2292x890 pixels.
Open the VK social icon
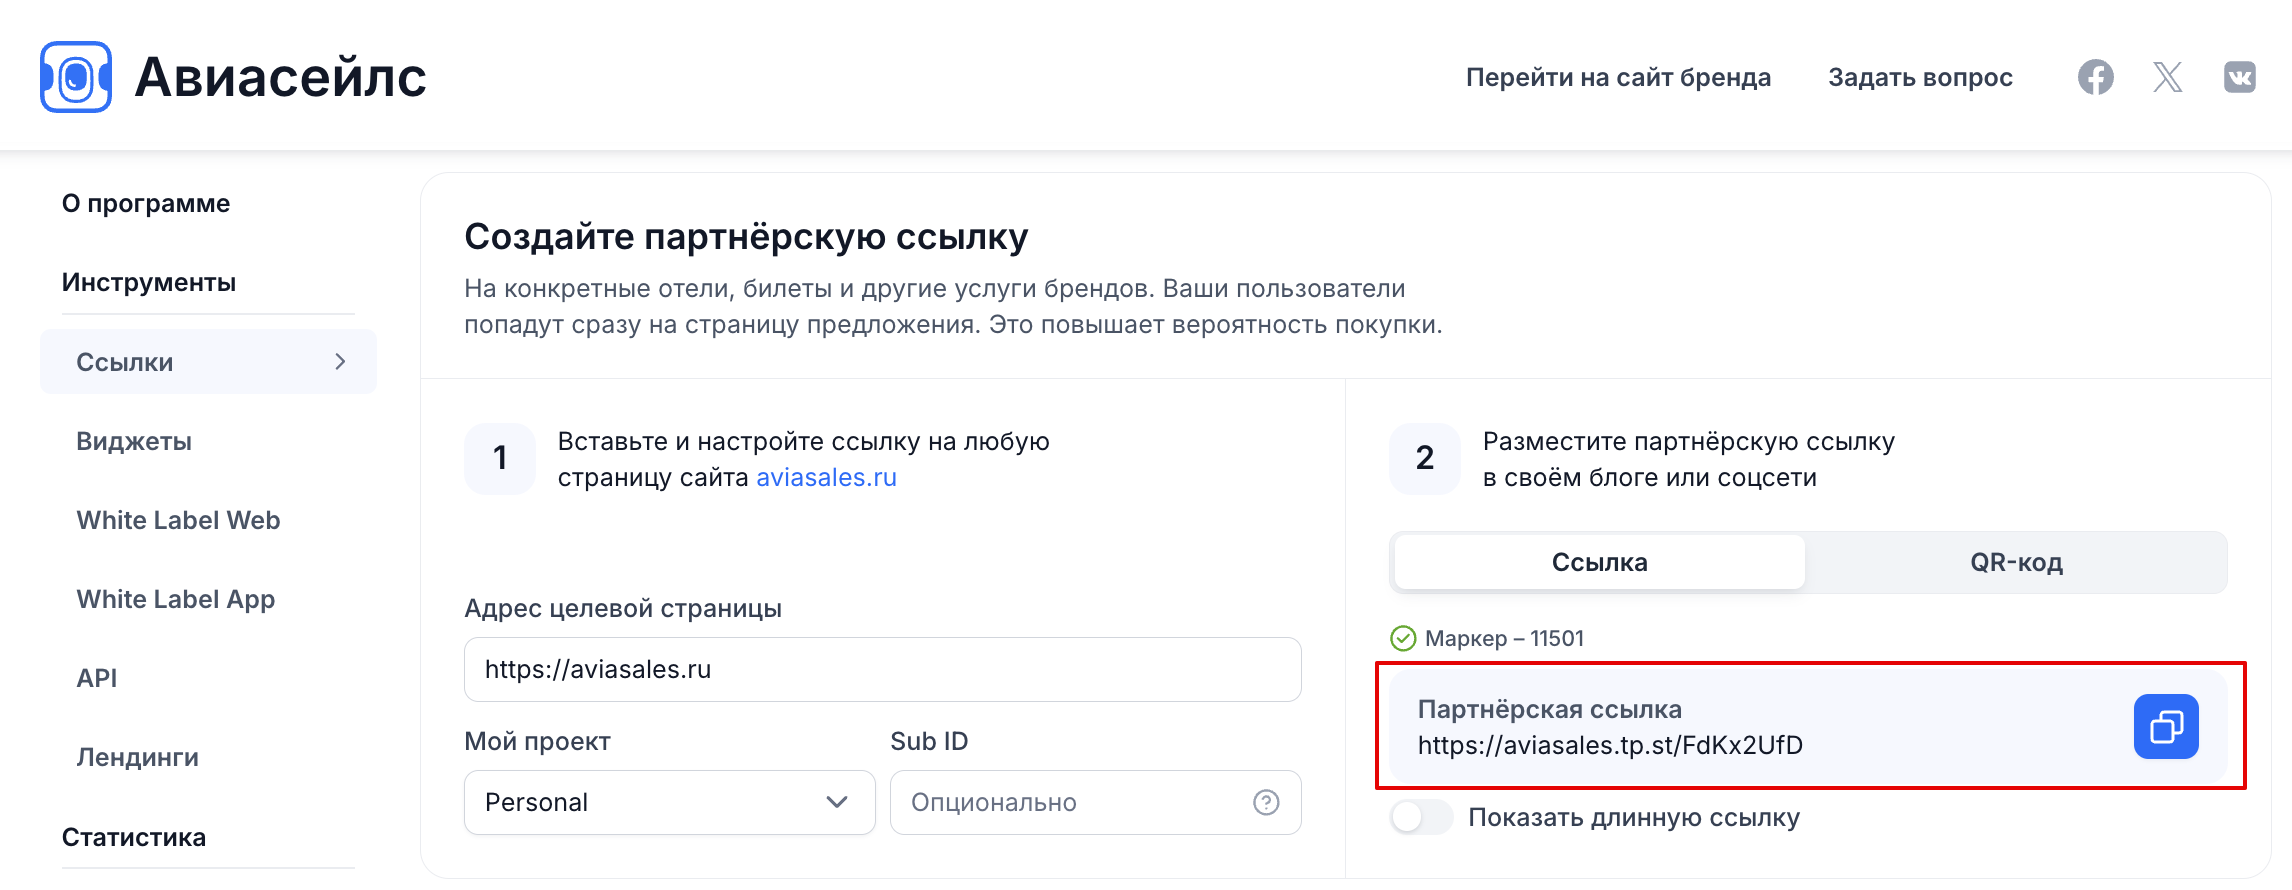click(x=2239, y=77)
